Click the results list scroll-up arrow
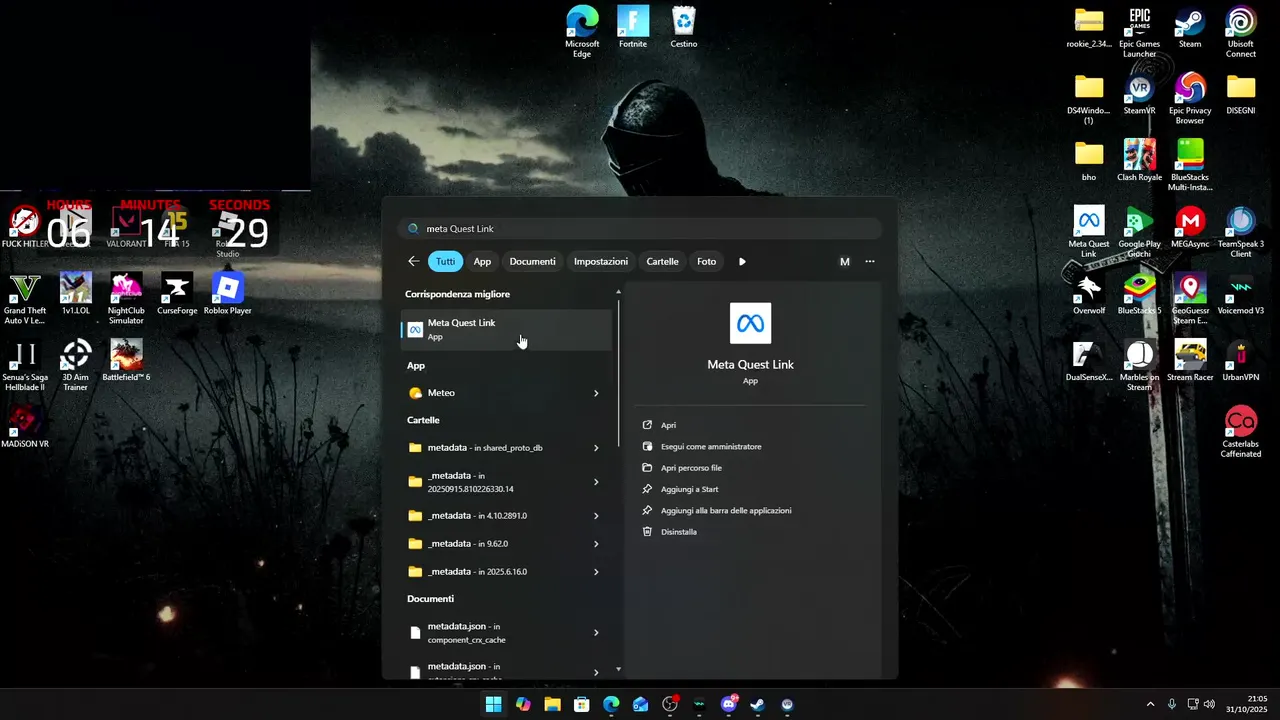The height and width of the screenshot is (720, 1280). [618, 292]
